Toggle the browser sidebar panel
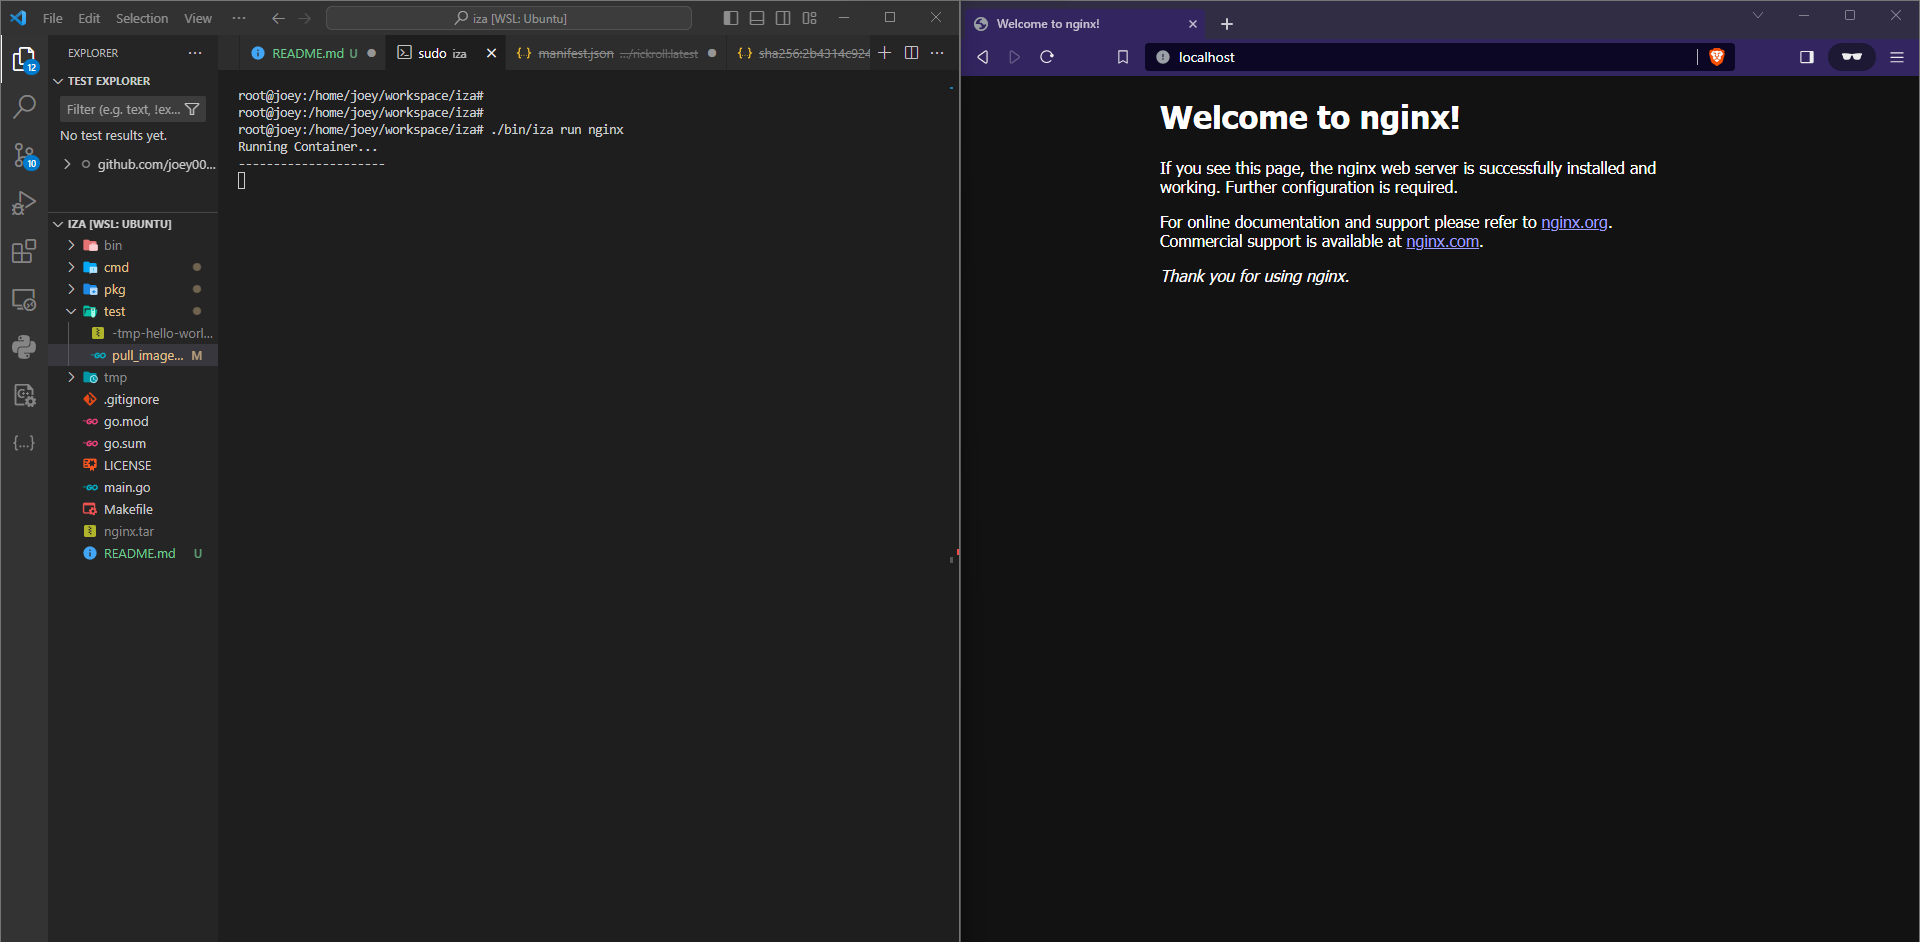This screenshot has height=942, width=1920. tap(1806, 57)
